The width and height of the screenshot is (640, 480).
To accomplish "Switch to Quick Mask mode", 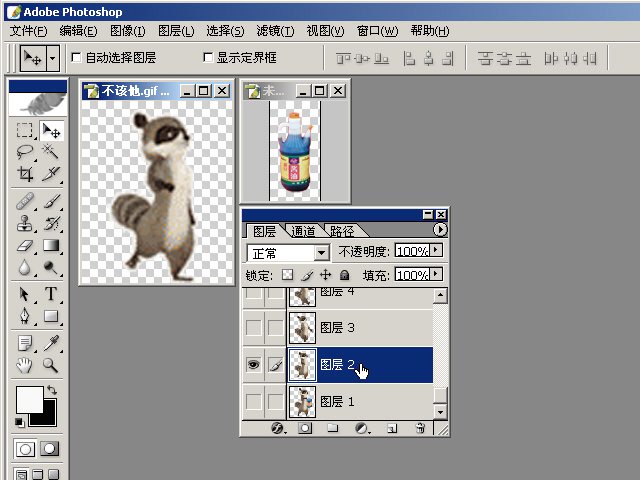I will [50, 449].
